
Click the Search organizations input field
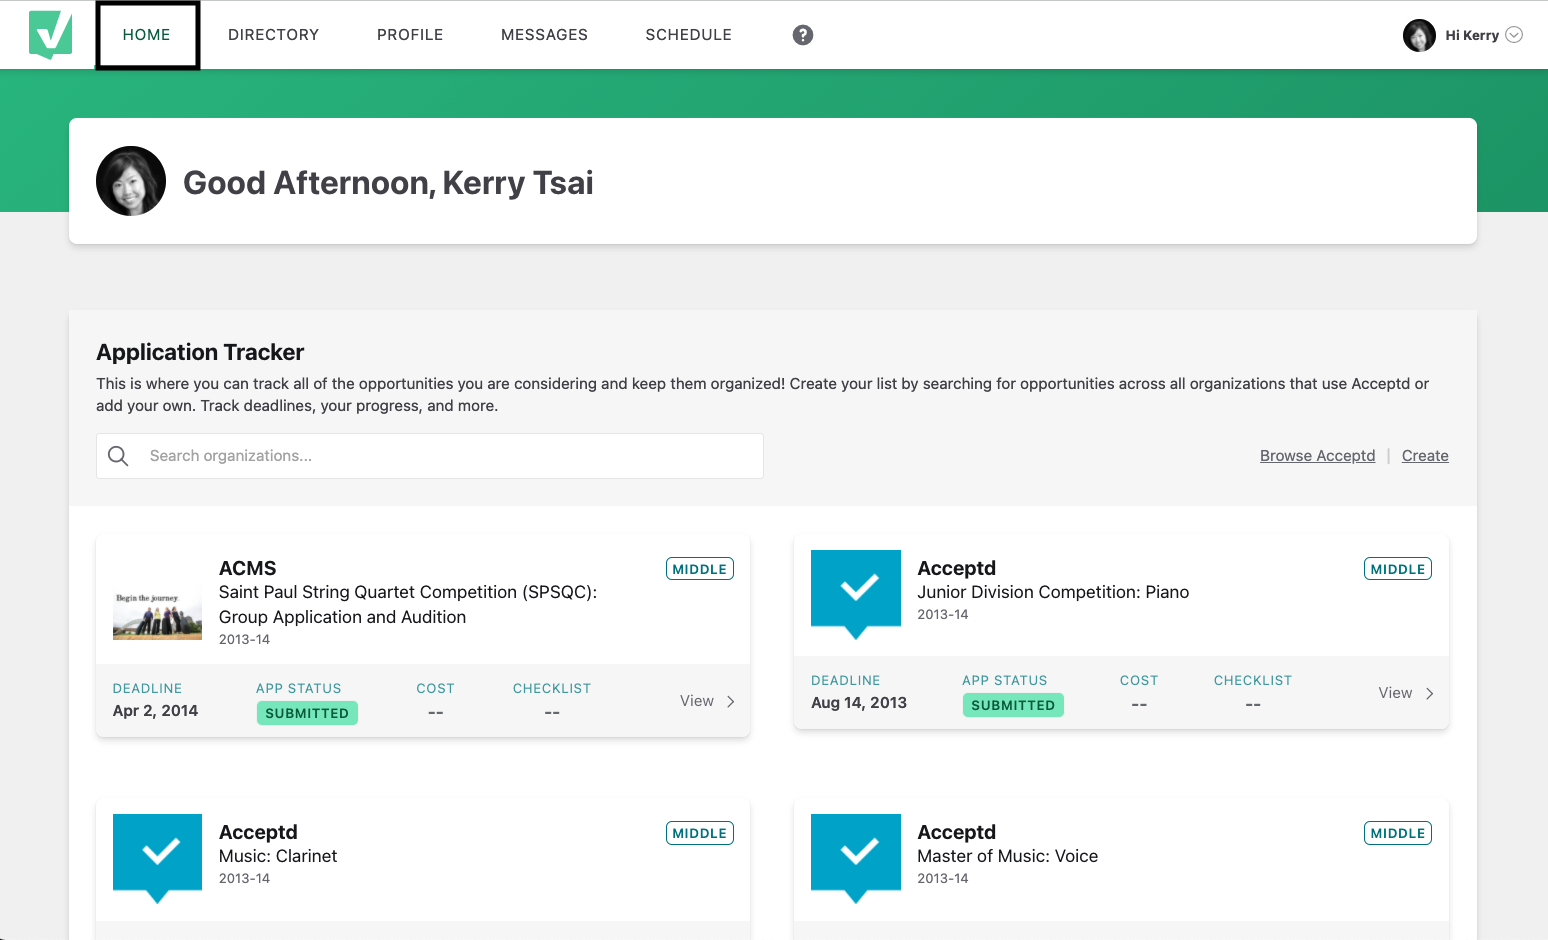coord(430,456)
